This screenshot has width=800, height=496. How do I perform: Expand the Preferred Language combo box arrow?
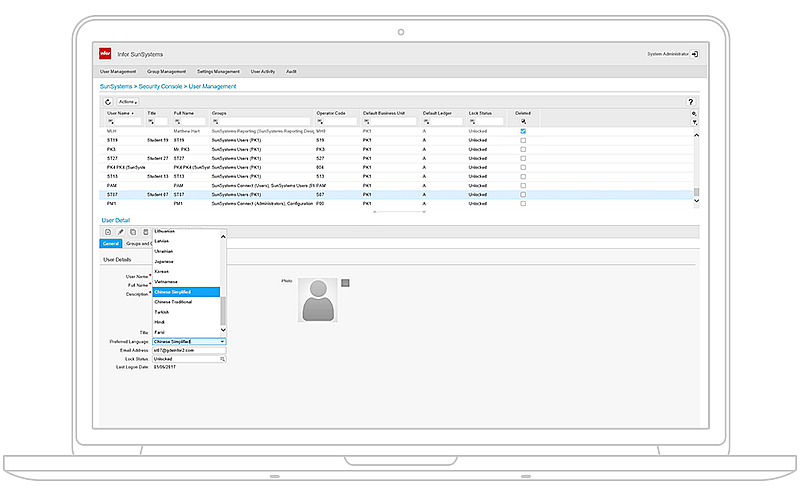tap(222, 341)
